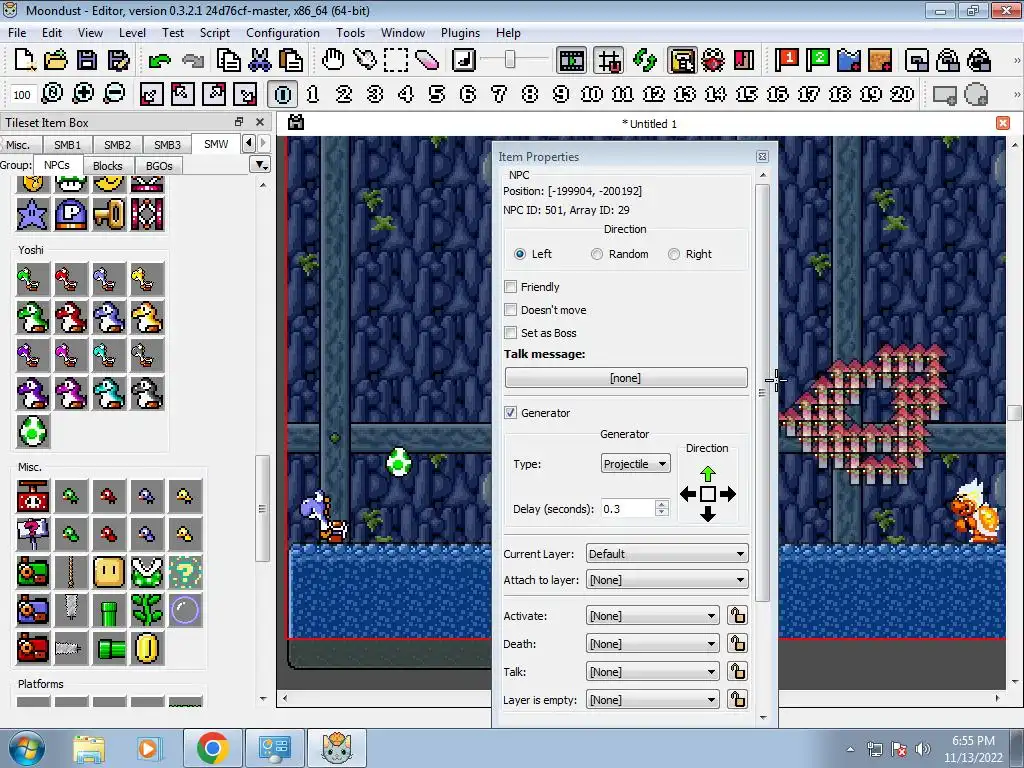Open the tileset group dropdown arrow
This screenshot has height=768, width=1024.
(x=261, y=165)
